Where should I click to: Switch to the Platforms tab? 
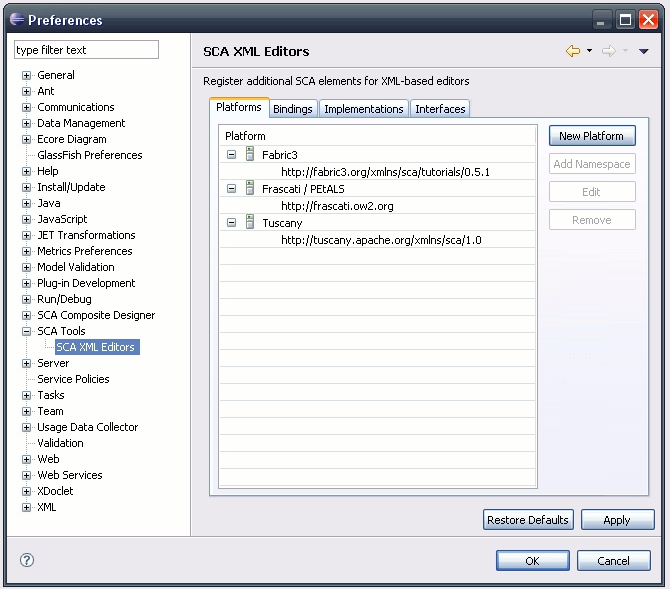pos(239,107)
